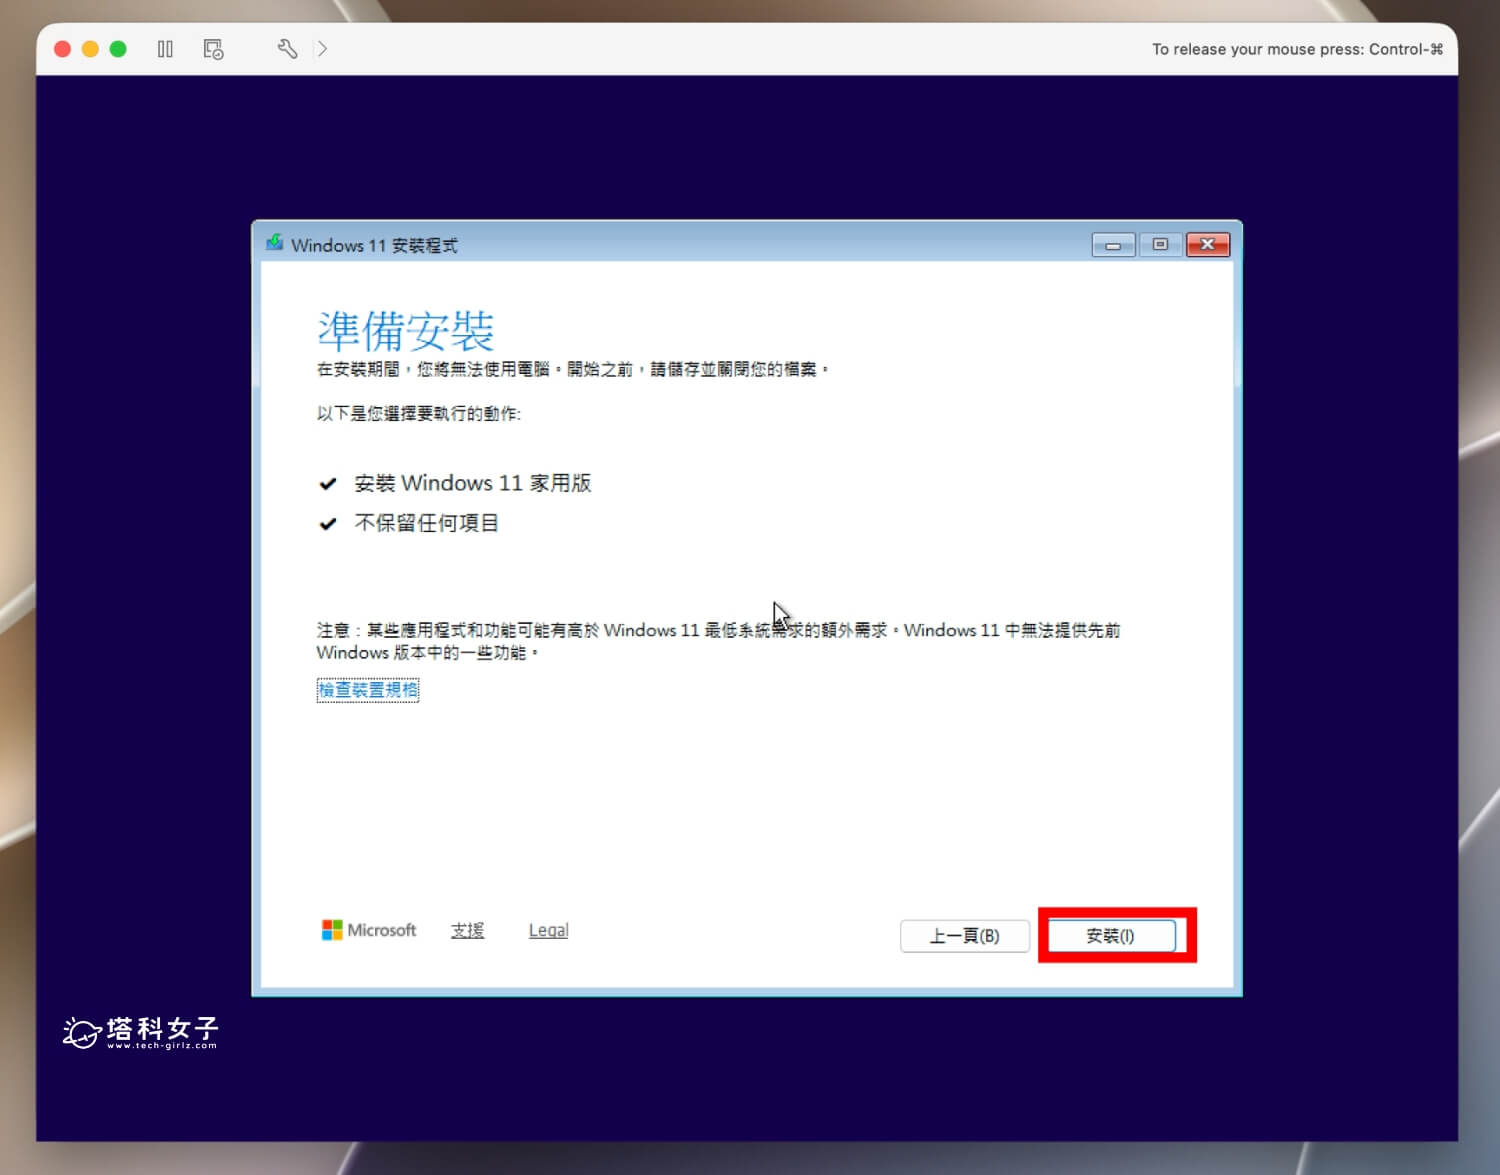Open the 支援 support link
This screenshot has height=1175, width=1500.
[467, 930]
